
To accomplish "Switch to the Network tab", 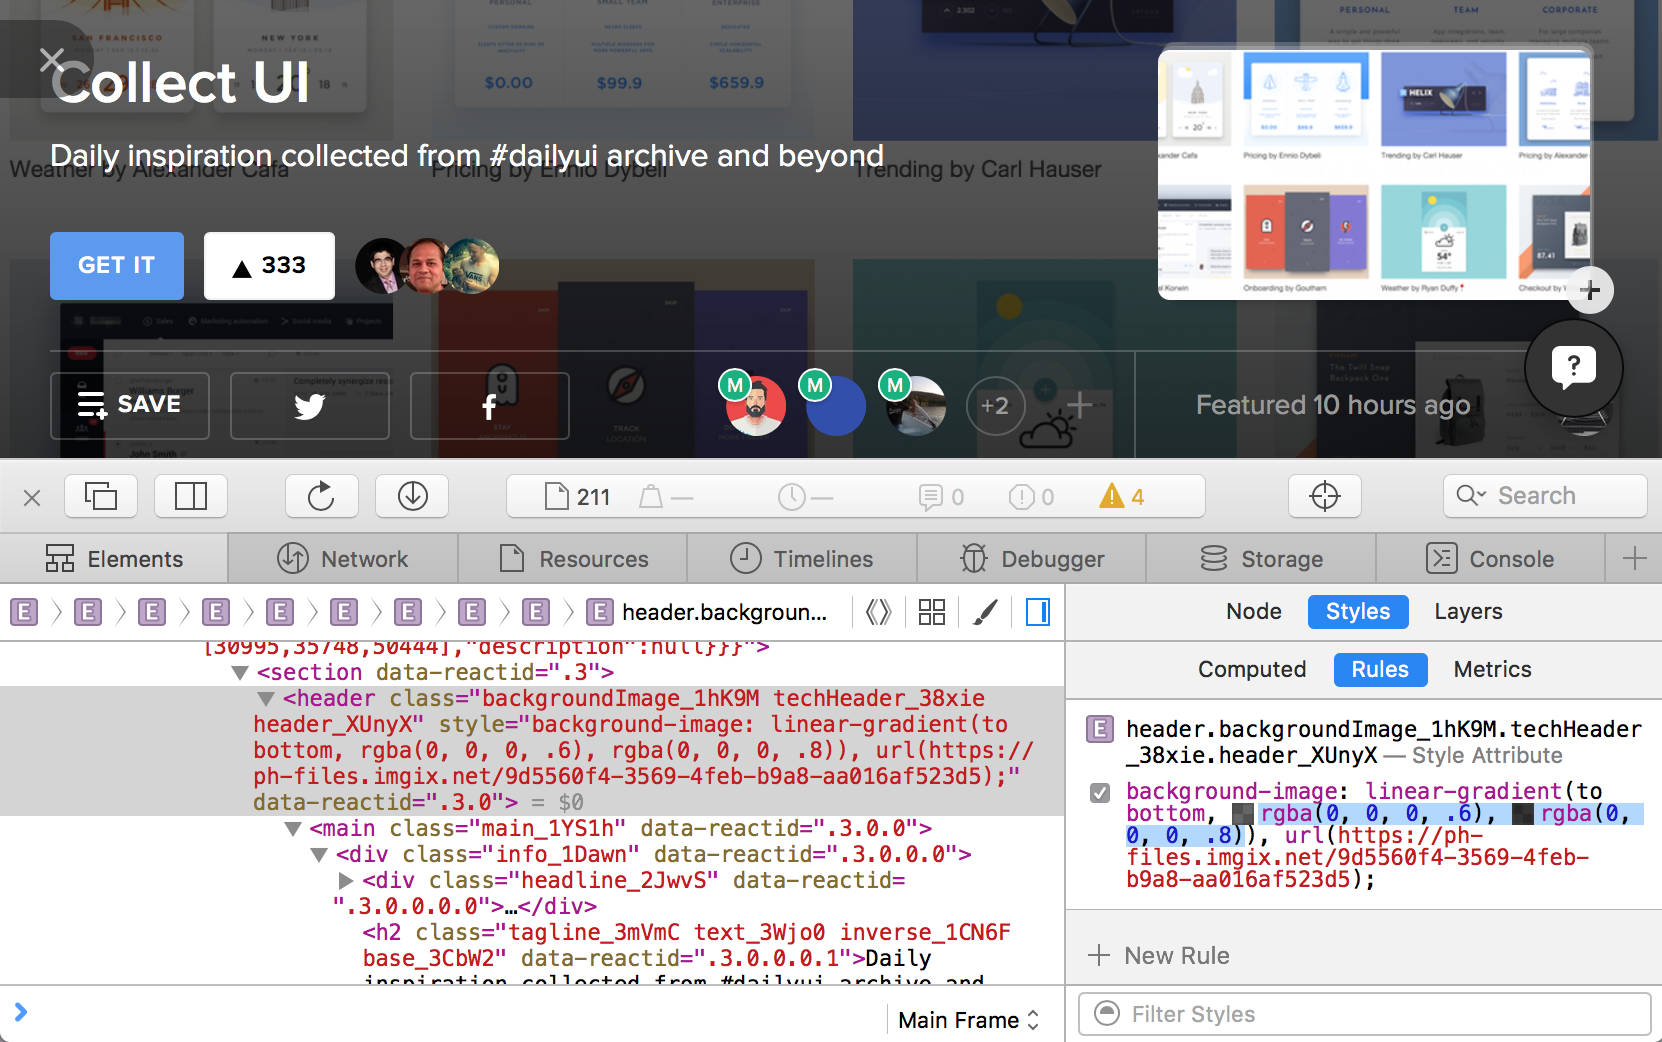I will [343, 559].
